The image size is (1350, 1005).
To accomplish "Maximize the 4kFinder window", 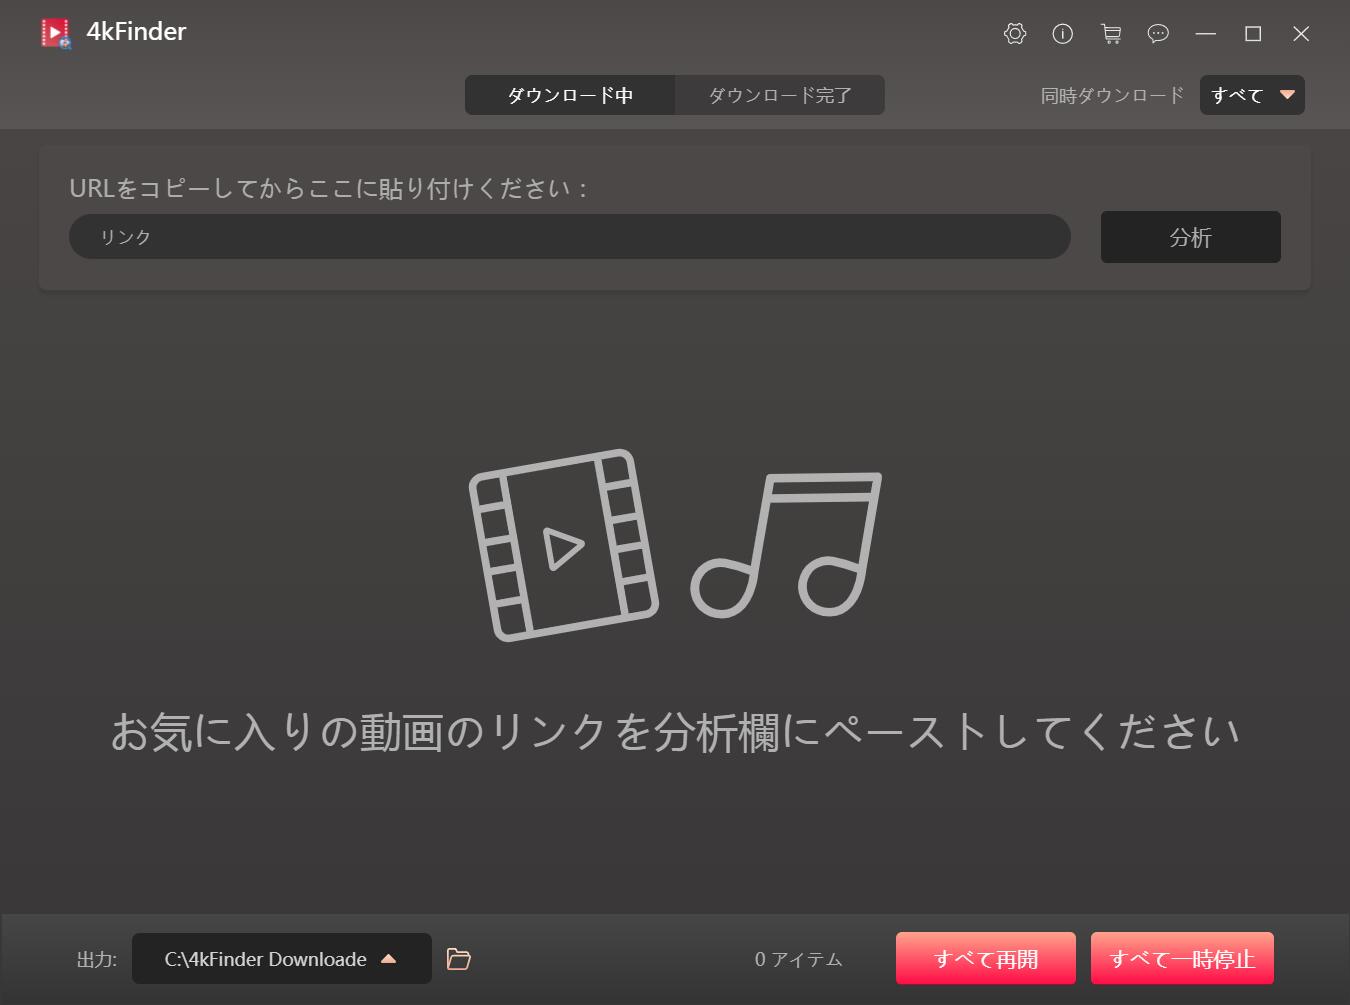I will coord(1253,34).
